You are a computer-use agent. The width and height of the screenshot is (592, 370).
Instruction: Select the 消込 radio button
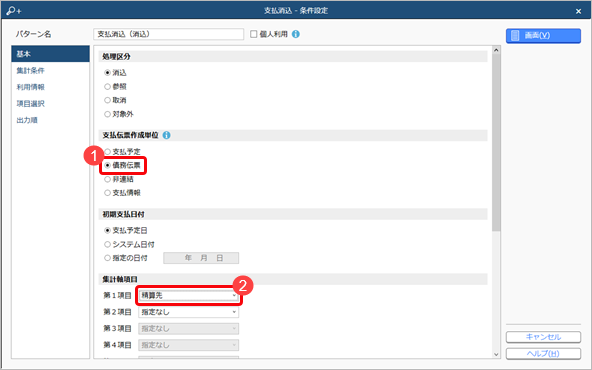click(x=107, y=72)
